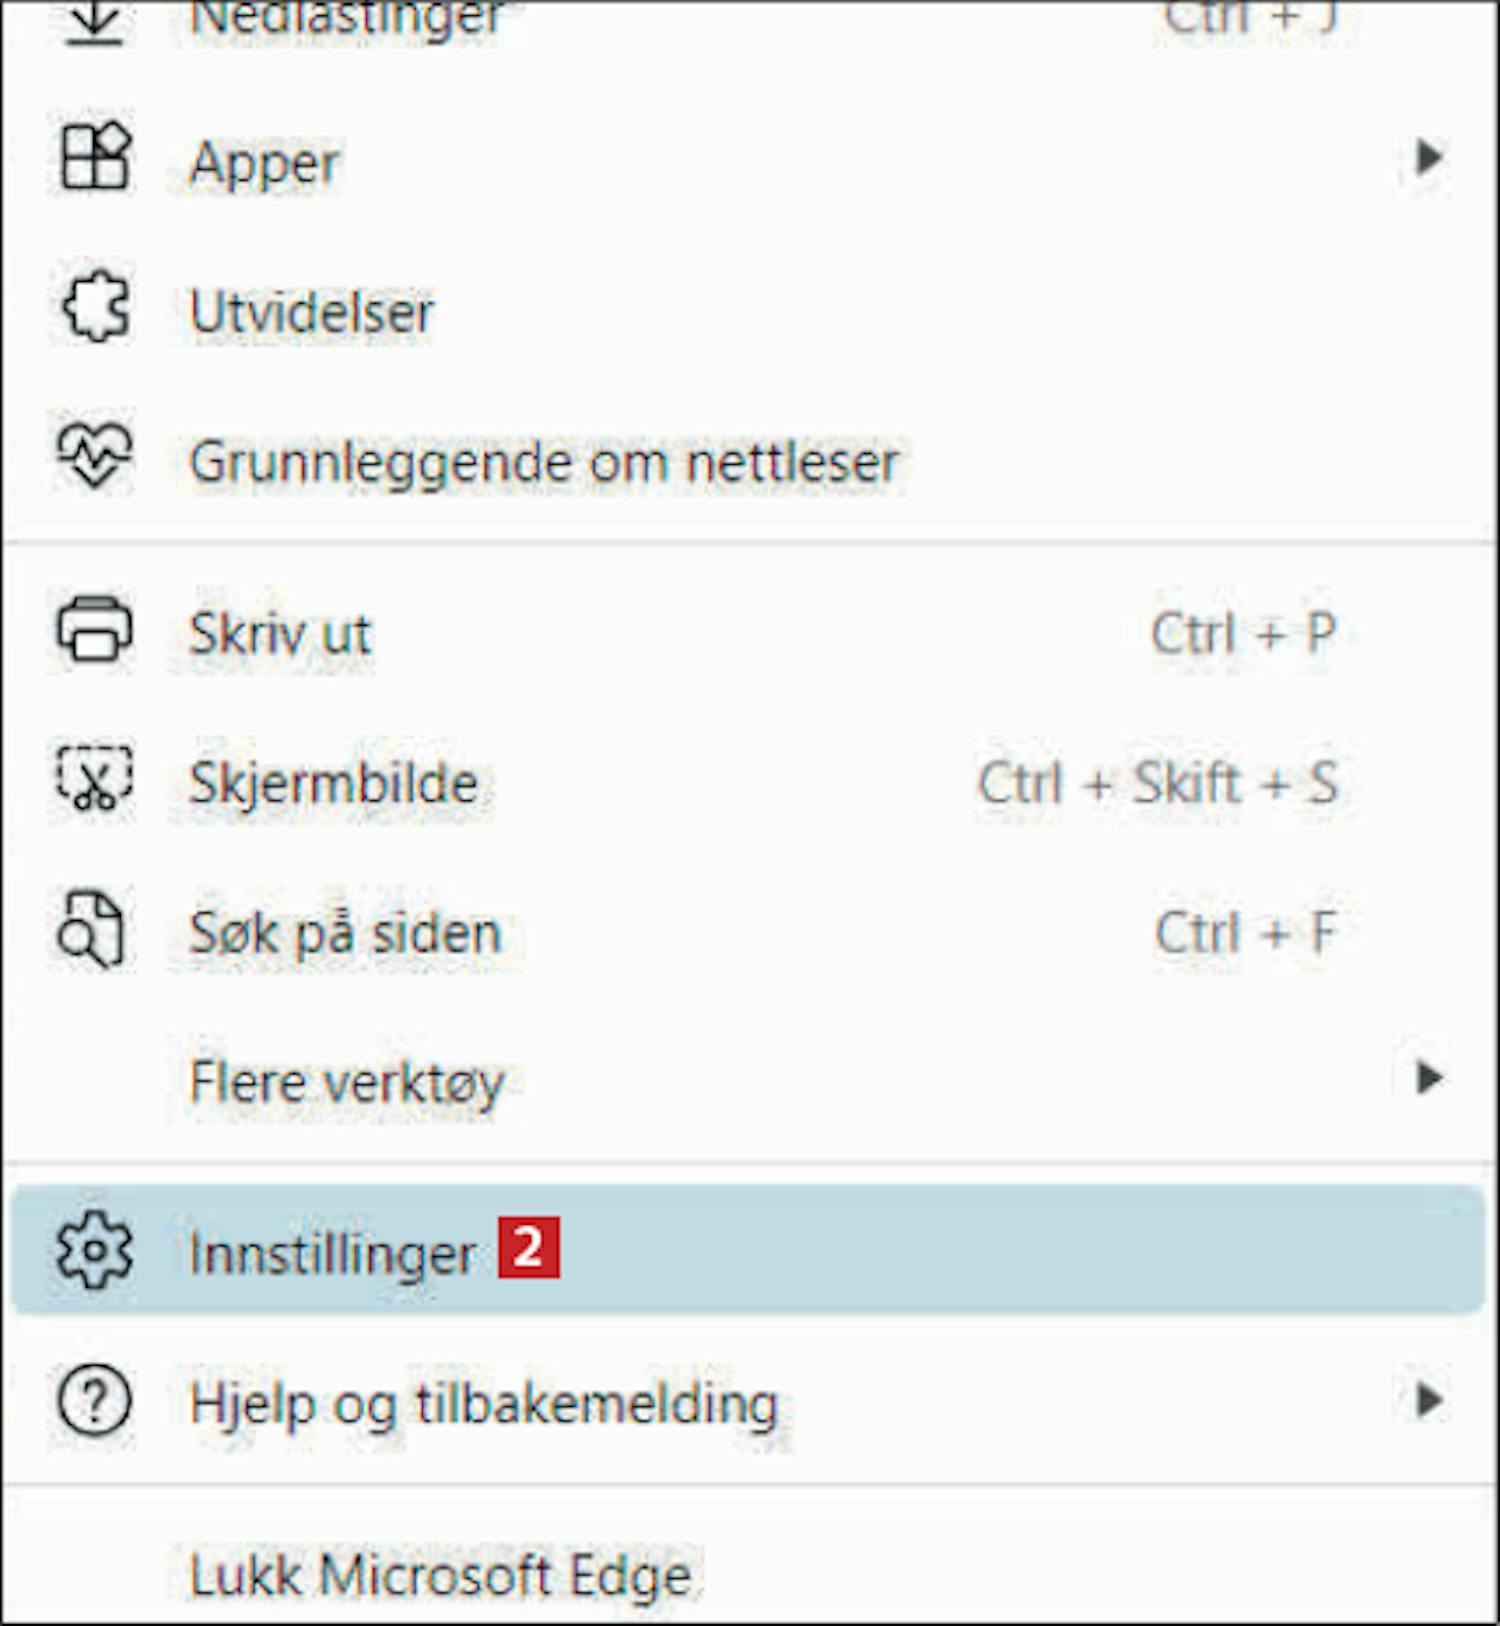
Task: Expand the Flere verktøy submenu arrow
Action: (x=1430, y=1078)
